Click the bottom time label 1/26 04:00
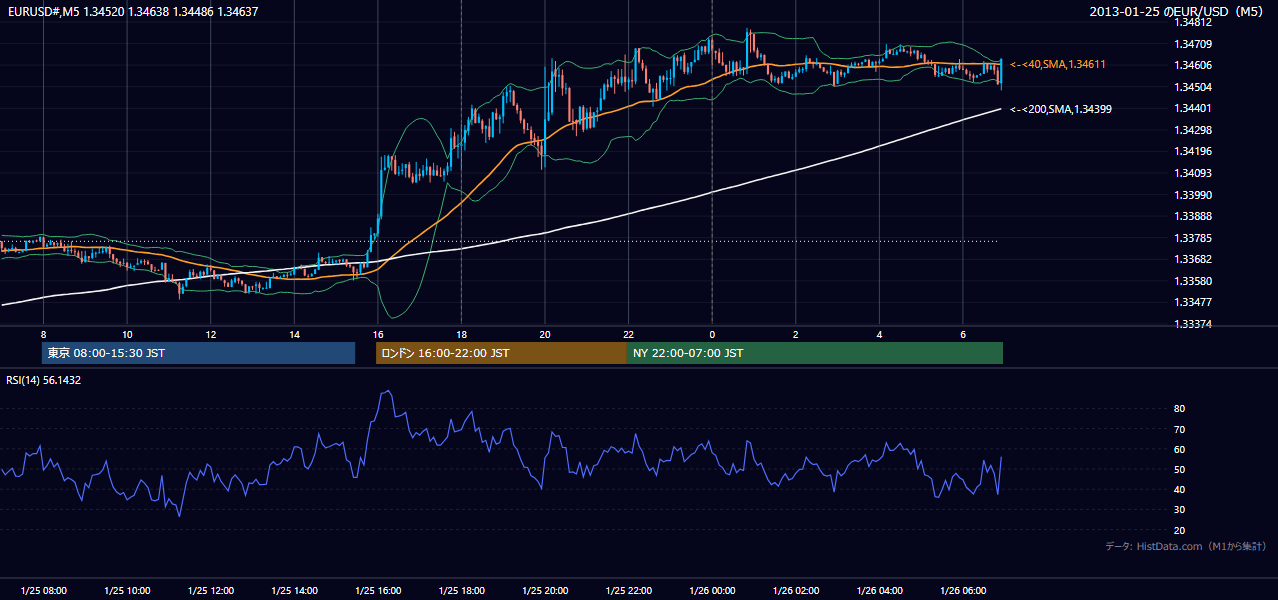Screen dimensions: 1278x600 click(x=879, y=591)
